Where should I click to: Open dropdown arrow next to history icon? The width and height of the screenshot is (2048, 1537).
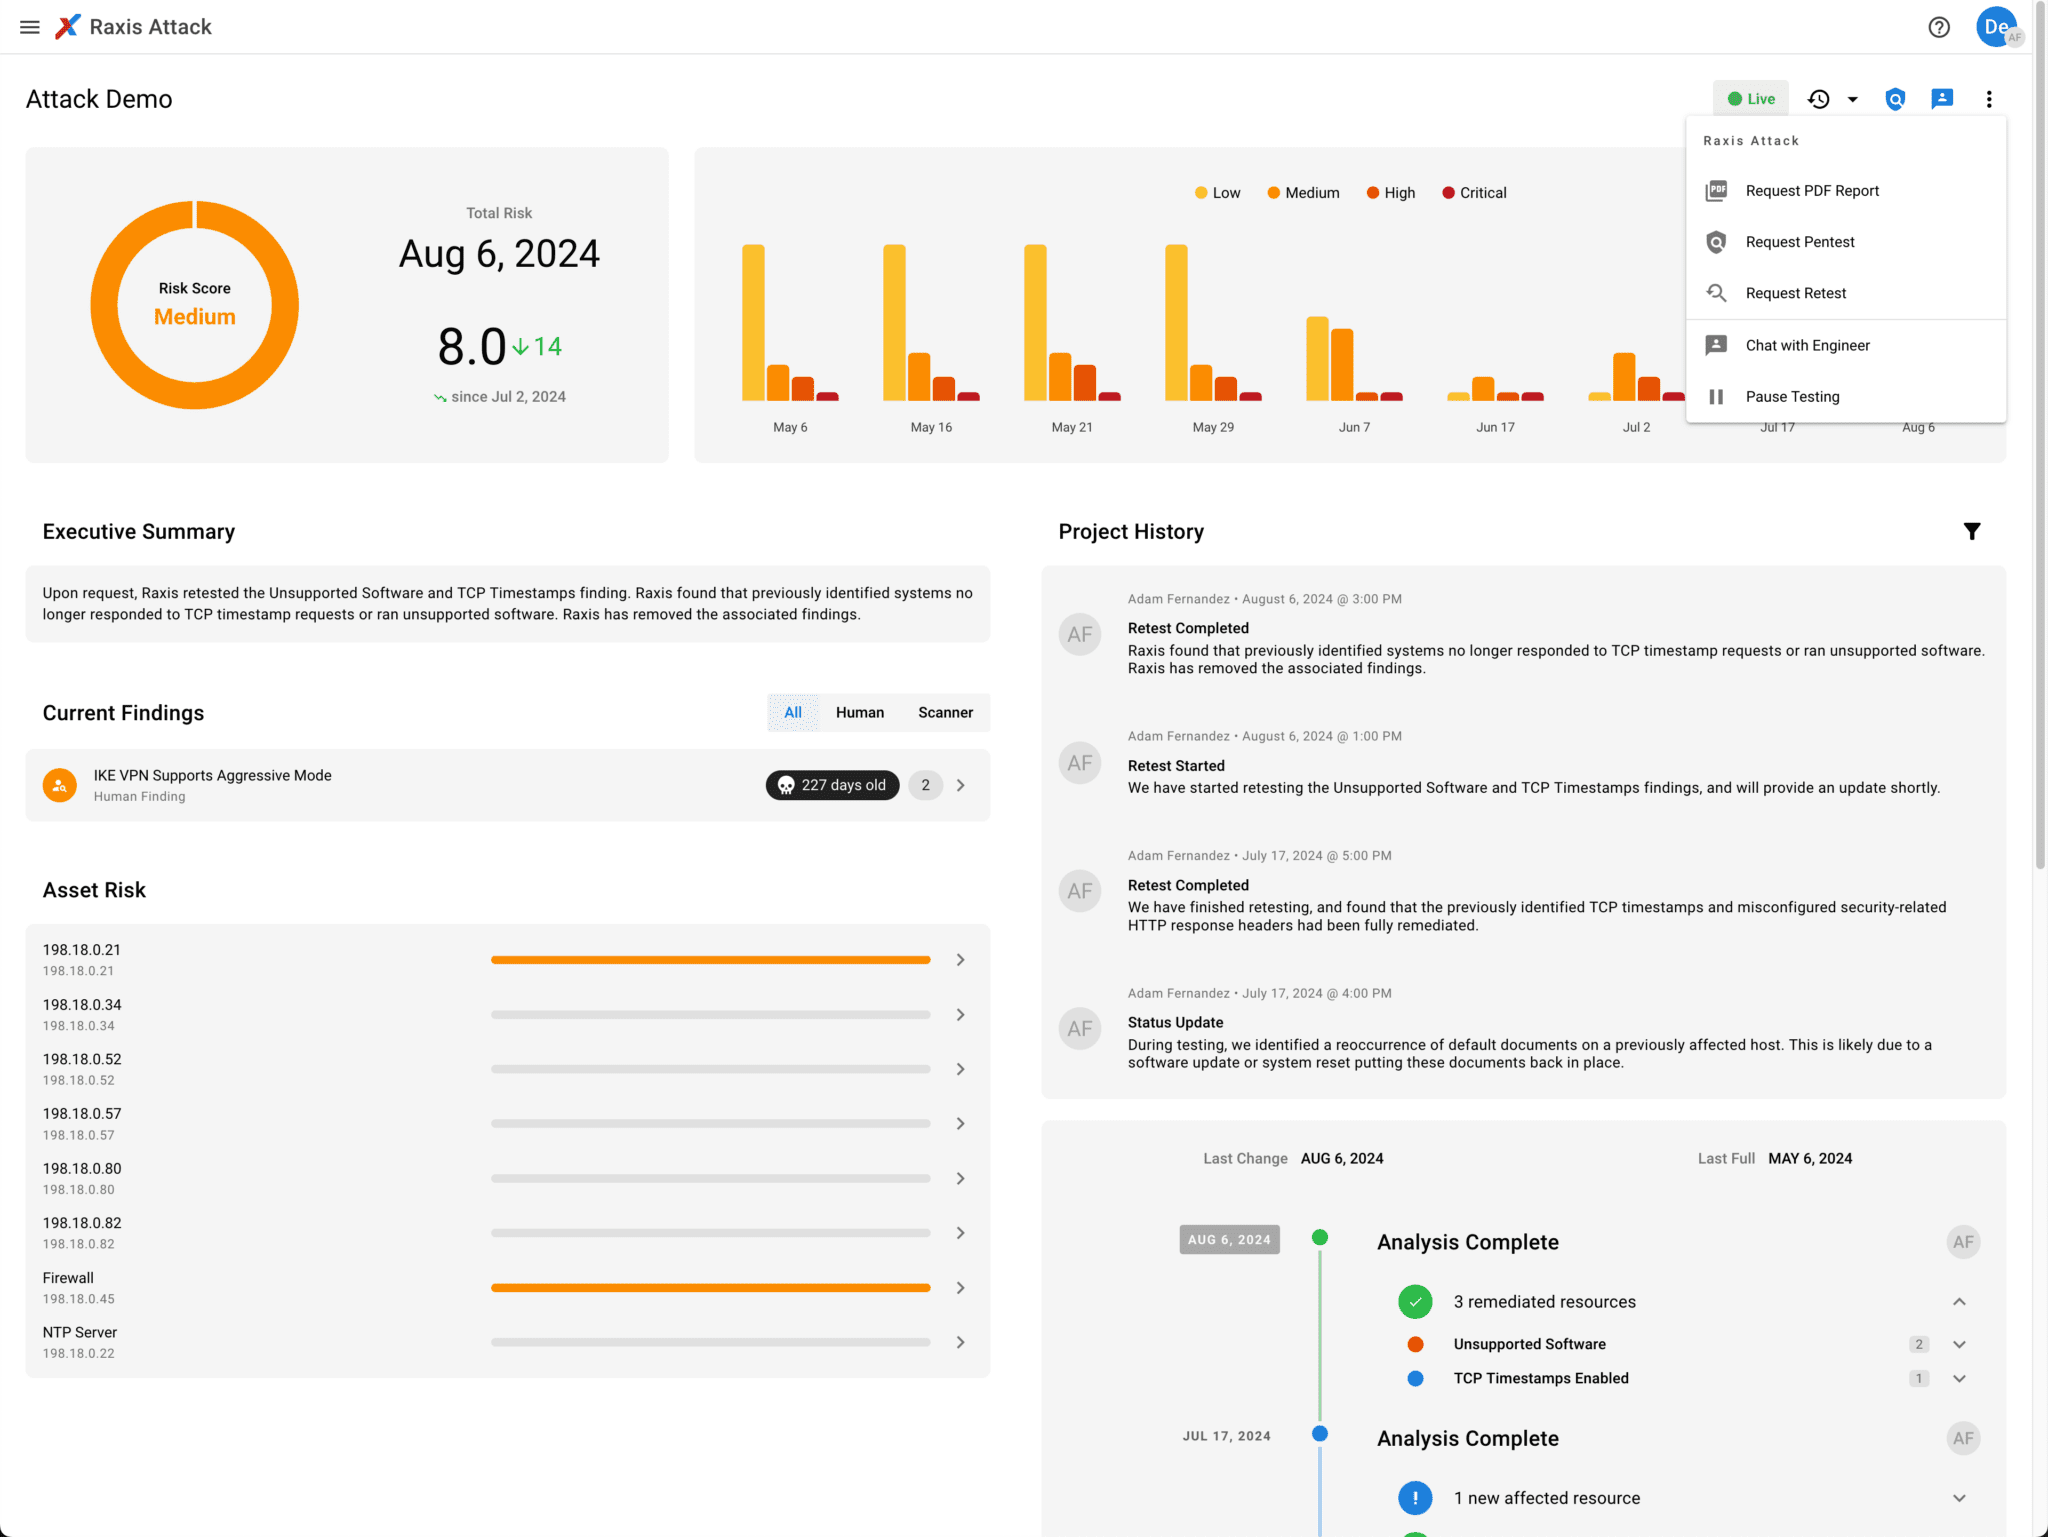pyautogui.click(x=1853, y=99)
